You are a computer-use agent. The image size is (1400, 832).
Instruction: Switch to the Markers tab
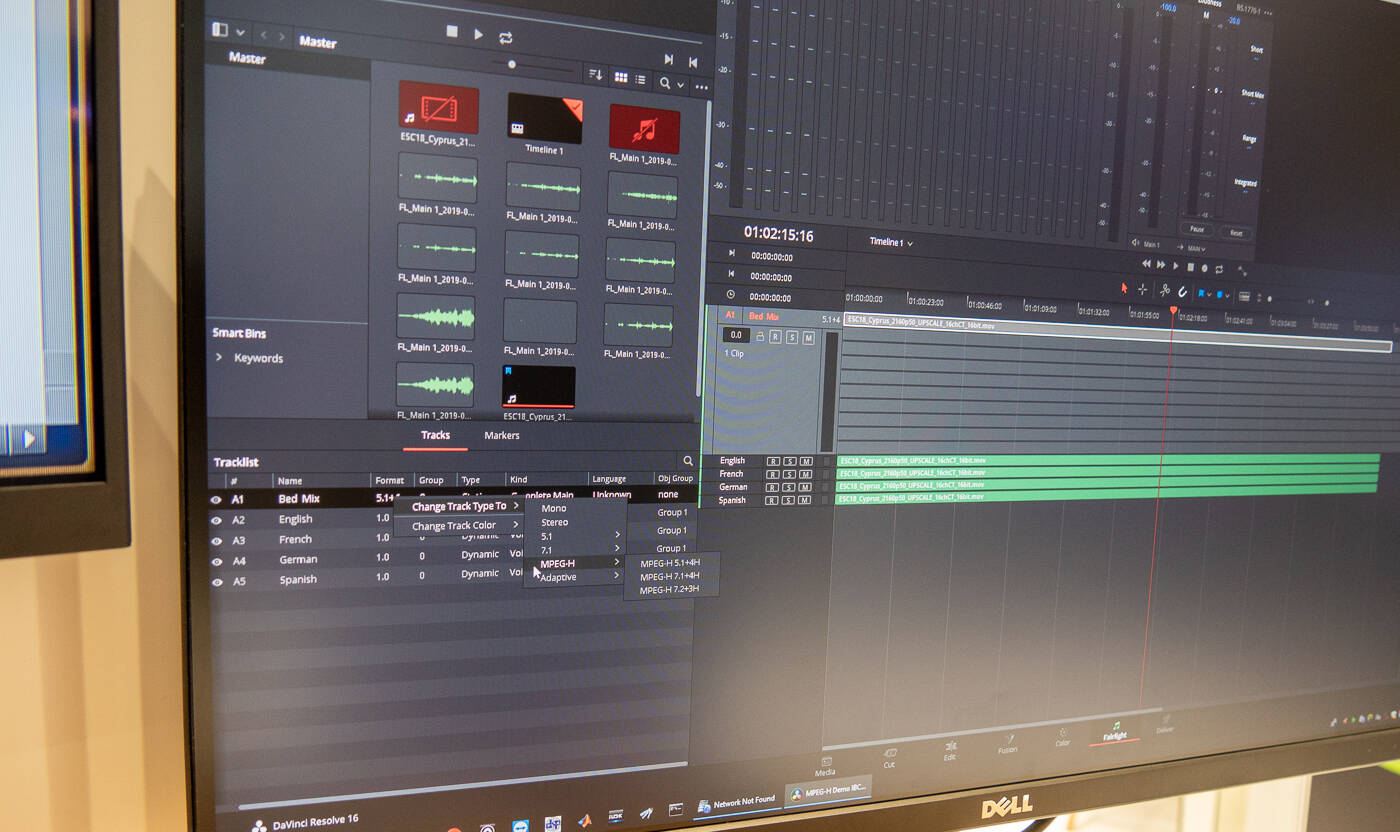[x=502, y=436]
